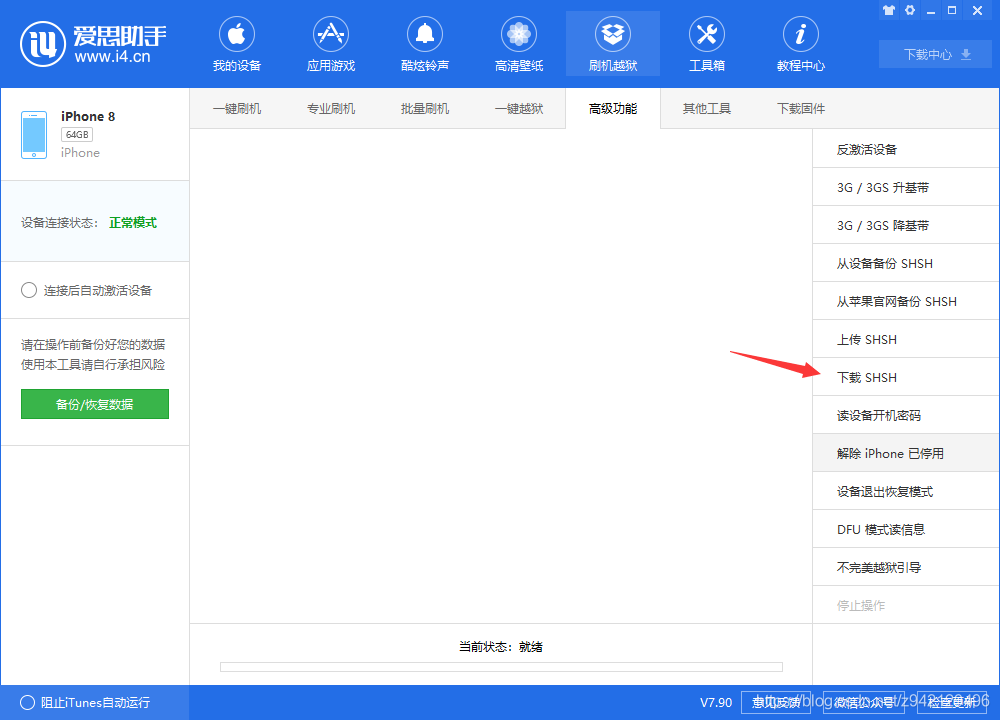The image size is (1000, 720).
Task: Close the 爱思助手 window
Action: point(977,10)
